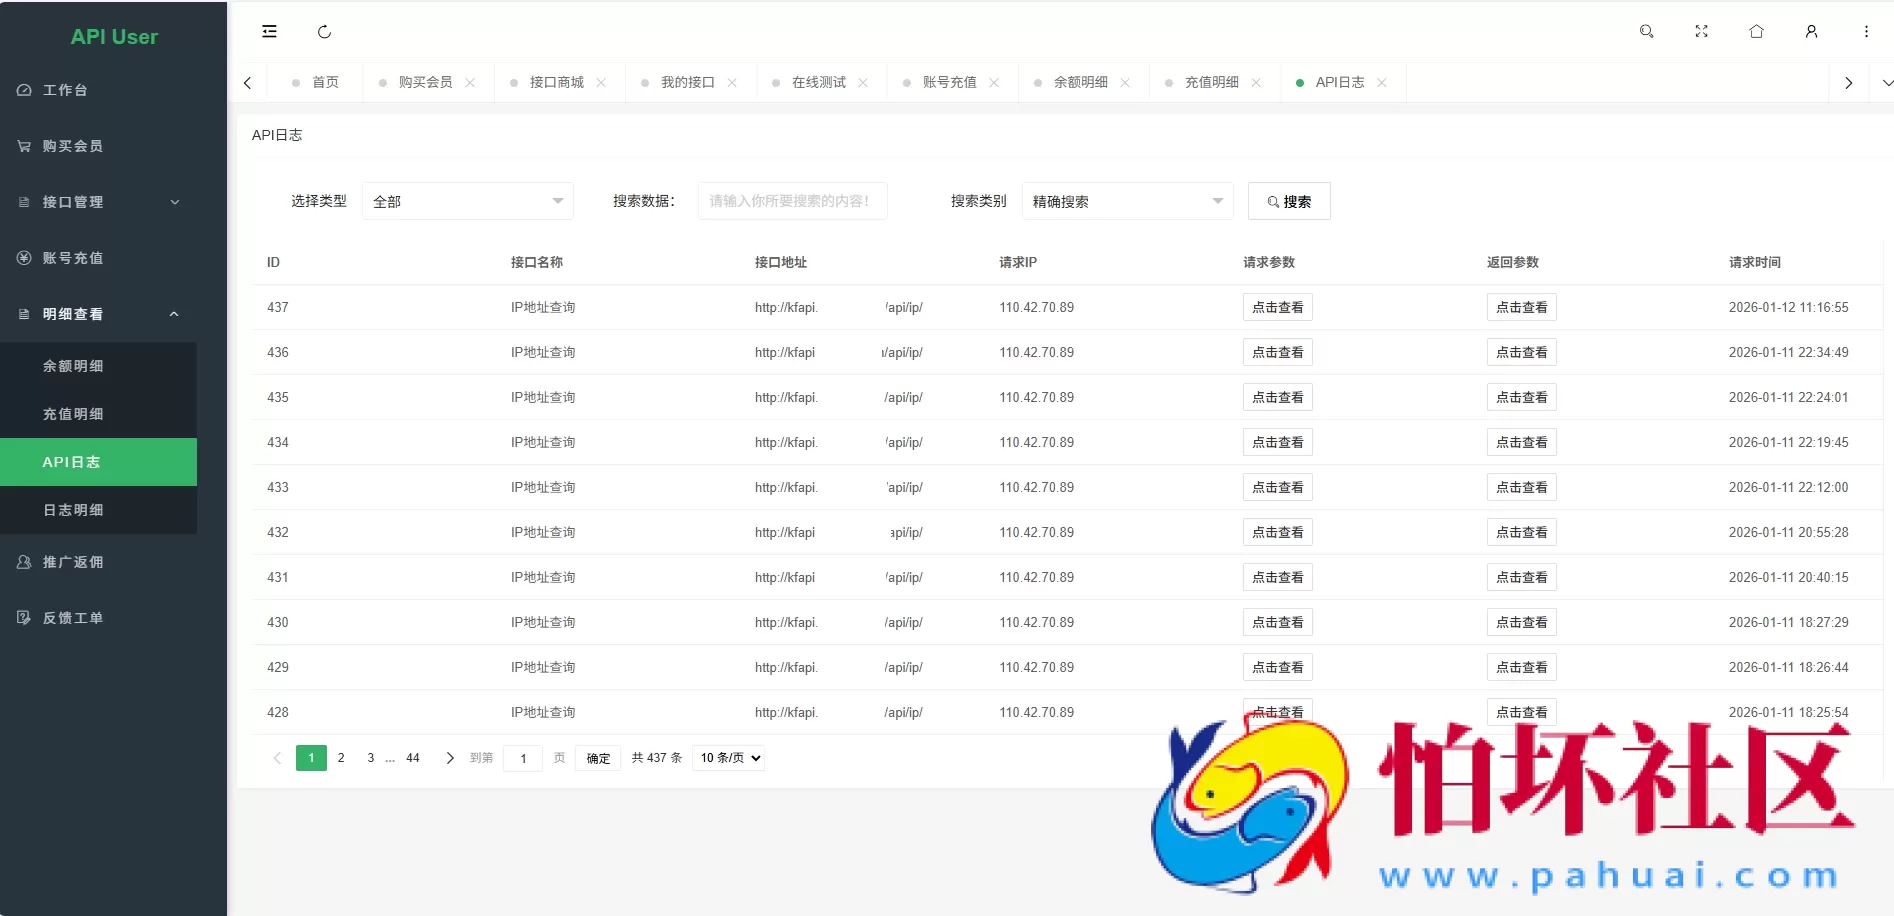Open the 选择类型 type dropdown
The image size is (1894, 916).
(467, 200)
